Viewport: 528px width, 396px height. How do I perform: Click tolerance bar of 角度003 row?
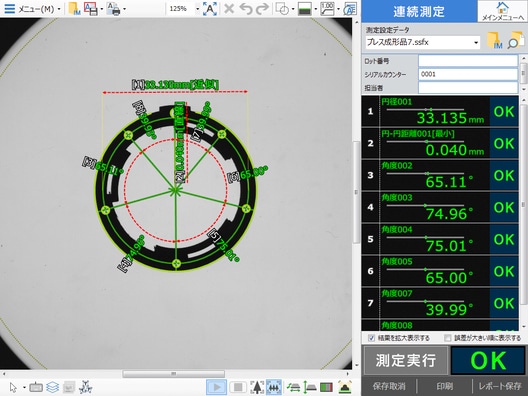[x=425, y=205]
